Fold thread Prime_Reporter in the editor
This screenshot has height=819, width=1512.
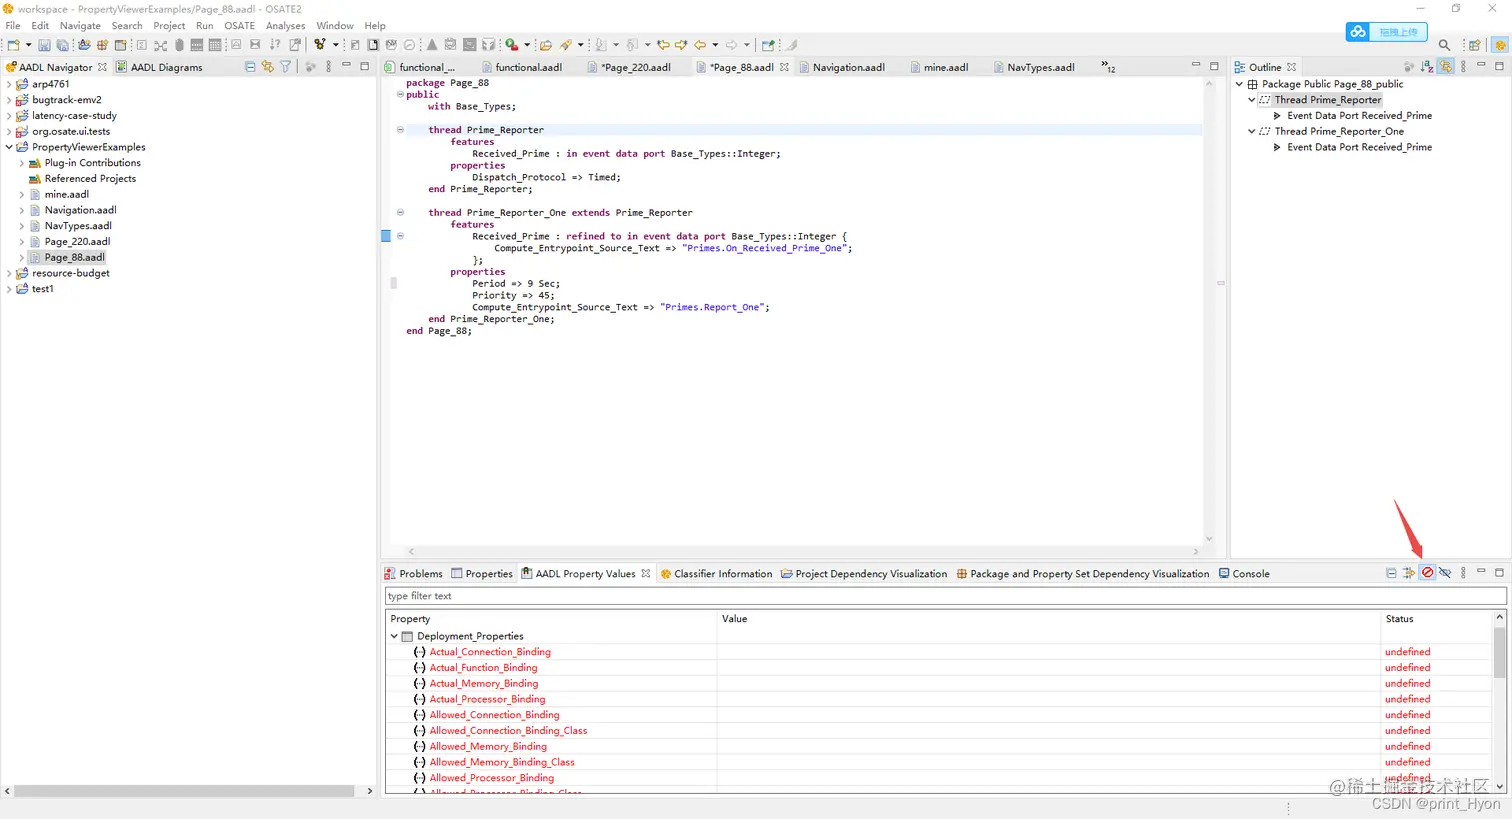[x=400, y=130]
